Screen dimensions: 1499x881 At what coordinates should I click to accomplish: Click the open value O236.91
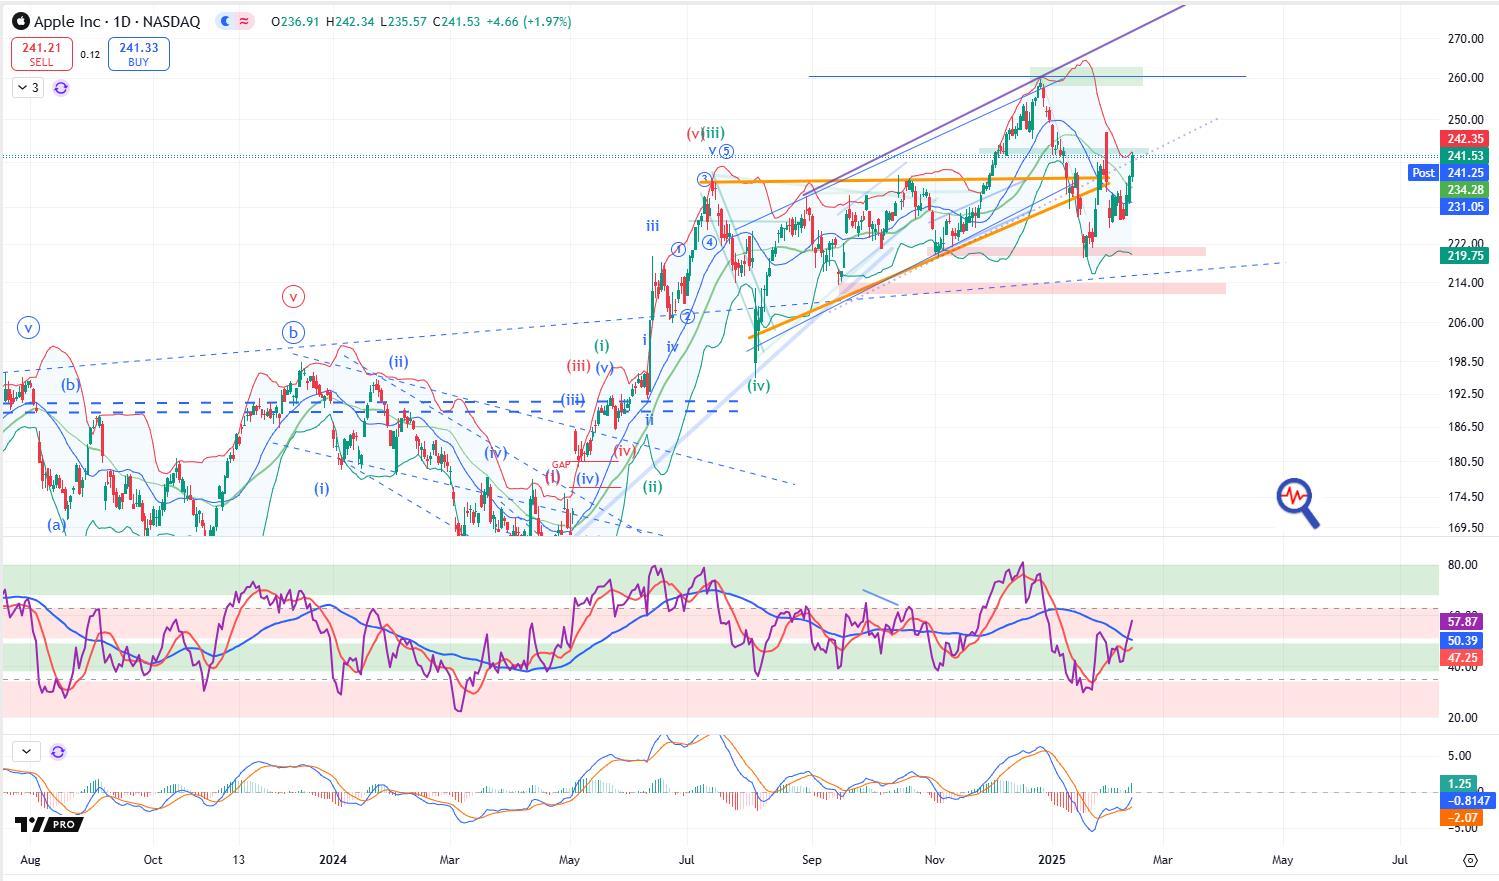pos(295,21)
